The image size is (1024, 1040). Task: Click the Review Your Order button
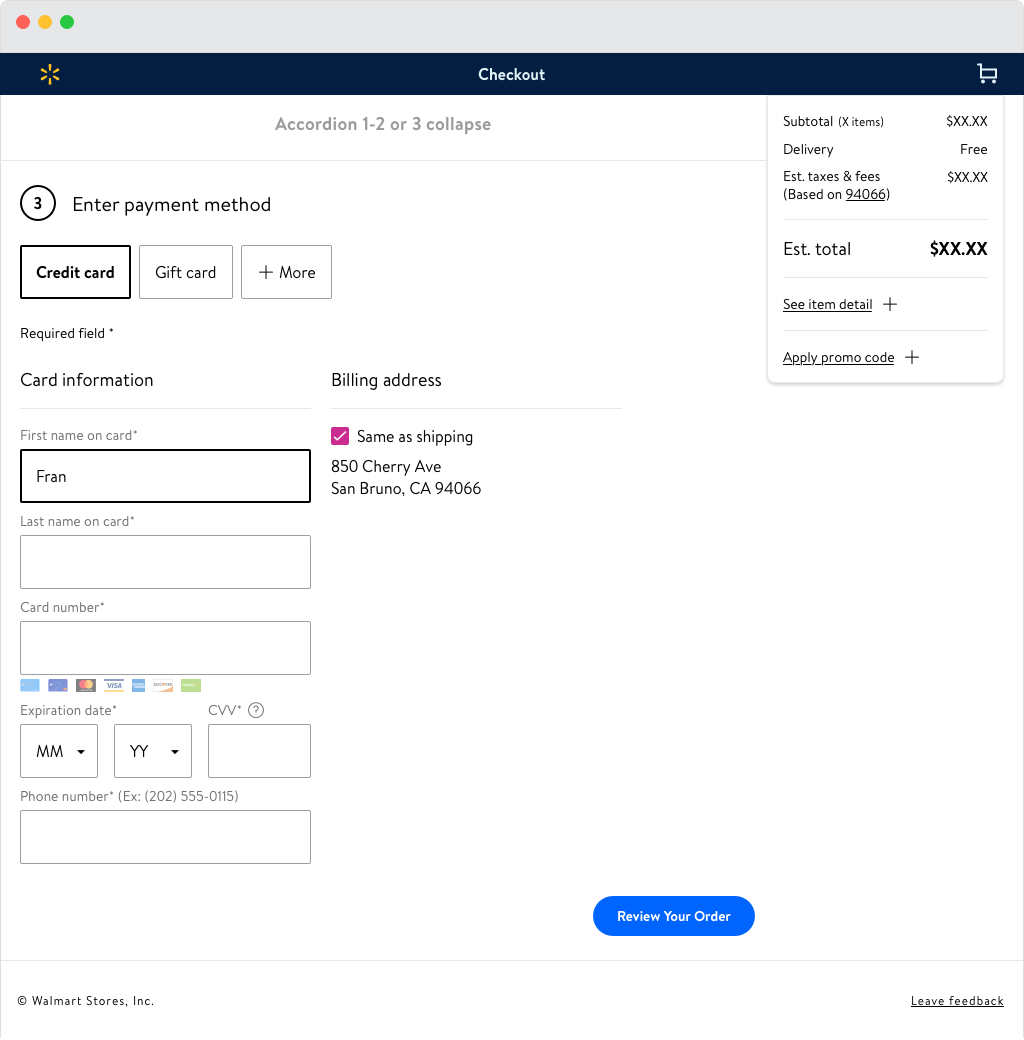click(673, 916)
